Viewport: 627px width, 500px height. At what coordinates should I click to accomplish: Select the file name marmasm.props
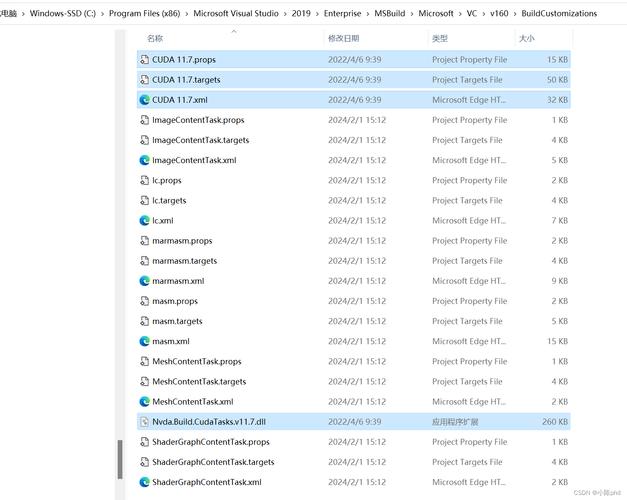pos(182,241)
